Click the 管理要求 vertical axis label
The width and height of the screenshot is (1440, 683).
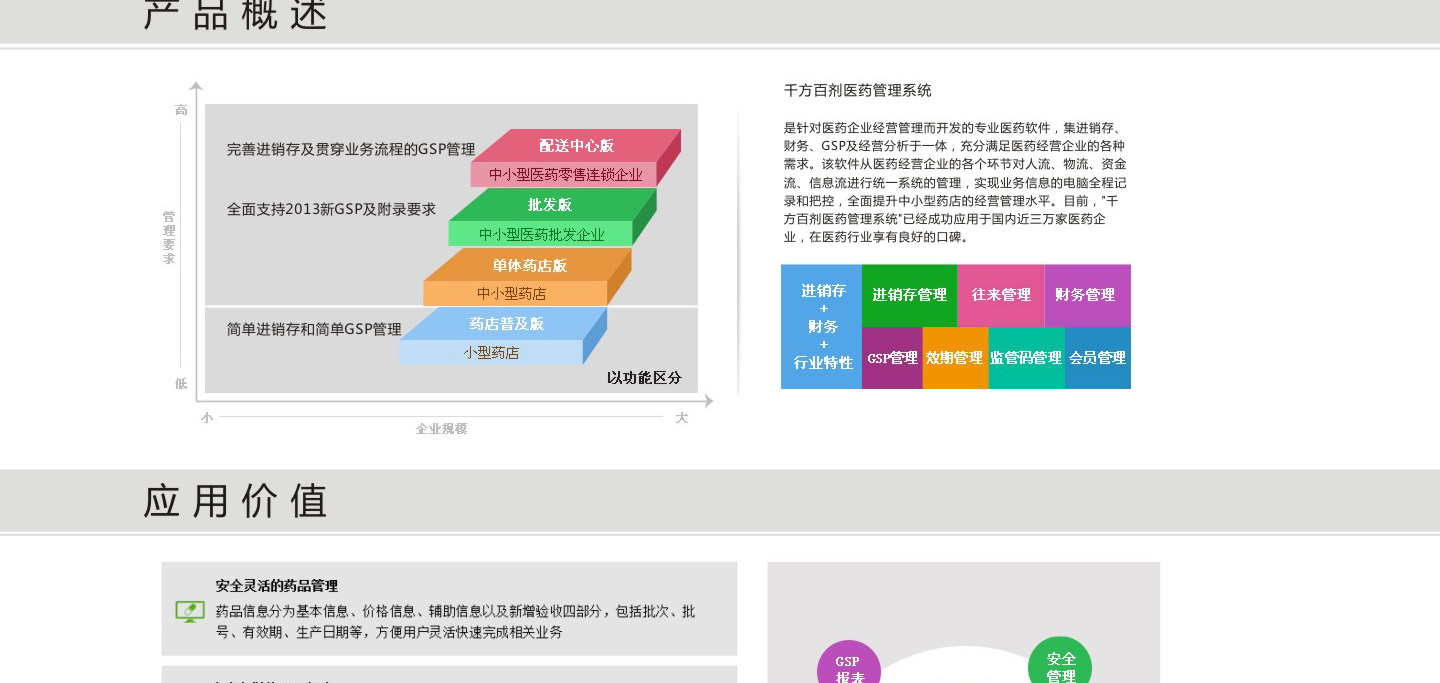coord(169,237)
